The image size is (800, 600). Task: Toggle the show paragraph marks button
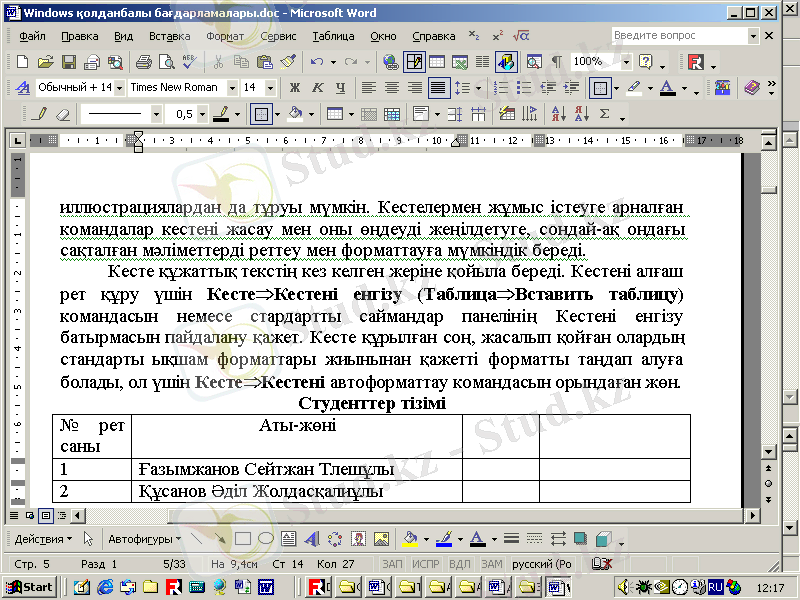(556, 62)
